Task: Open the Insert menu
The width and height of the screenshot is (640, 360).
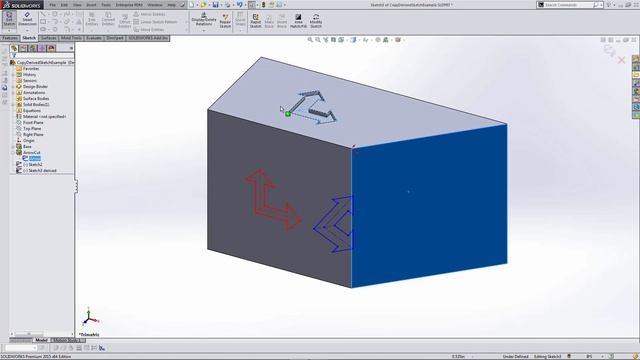Action: tap(91, 5)
